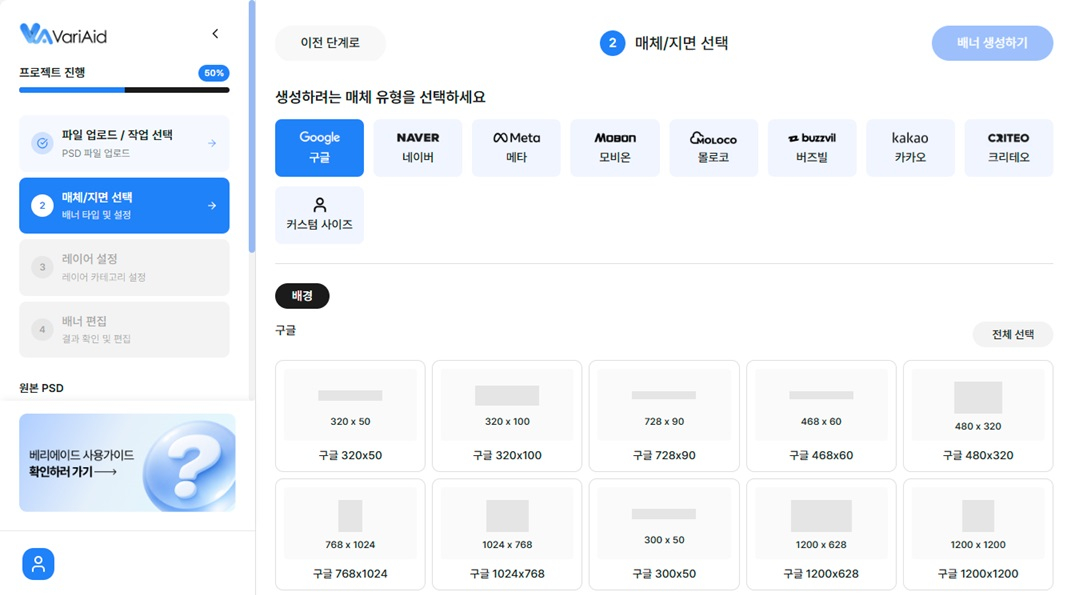Choose the Moloco 몰로코 media icon

click(713, 147)
